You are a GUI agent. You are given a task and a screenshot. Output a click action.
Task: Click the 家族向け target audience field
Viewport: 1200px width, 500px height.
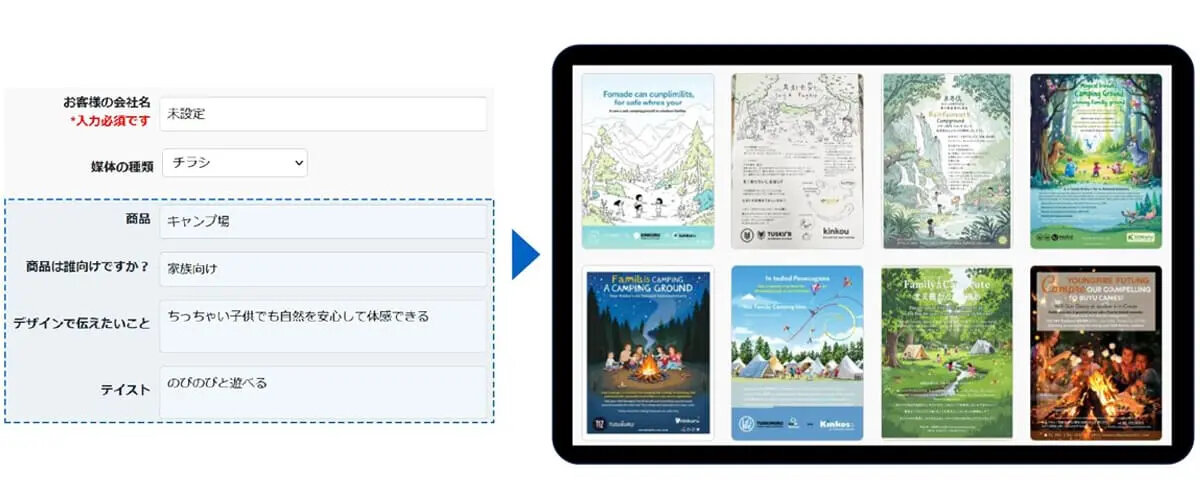tap(323, 269)
